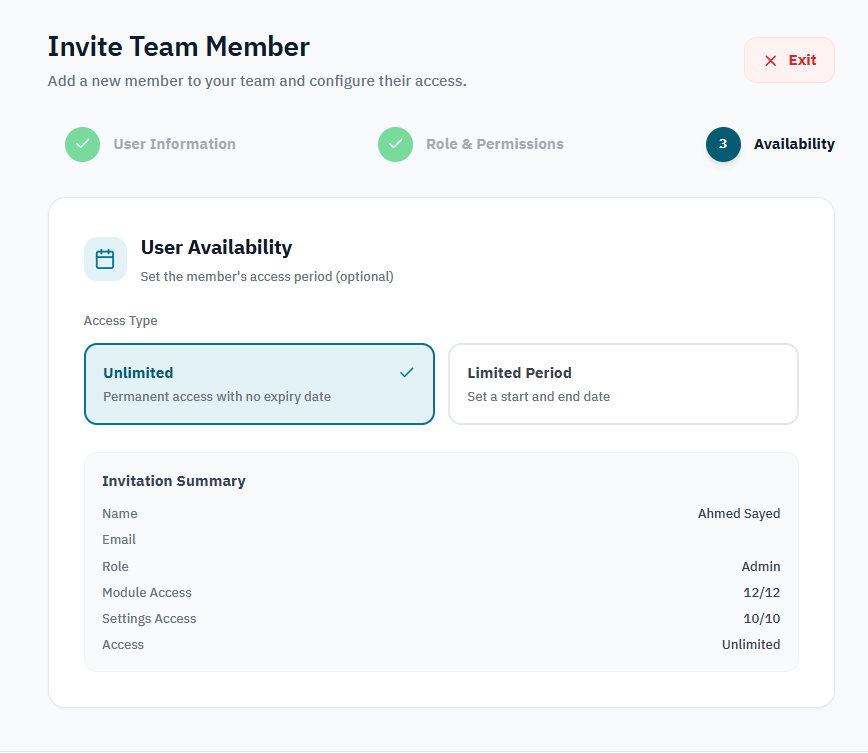Click the green checkmark next to User Information
The height and width of the screenshot is (753, 868).
[82, 144]
